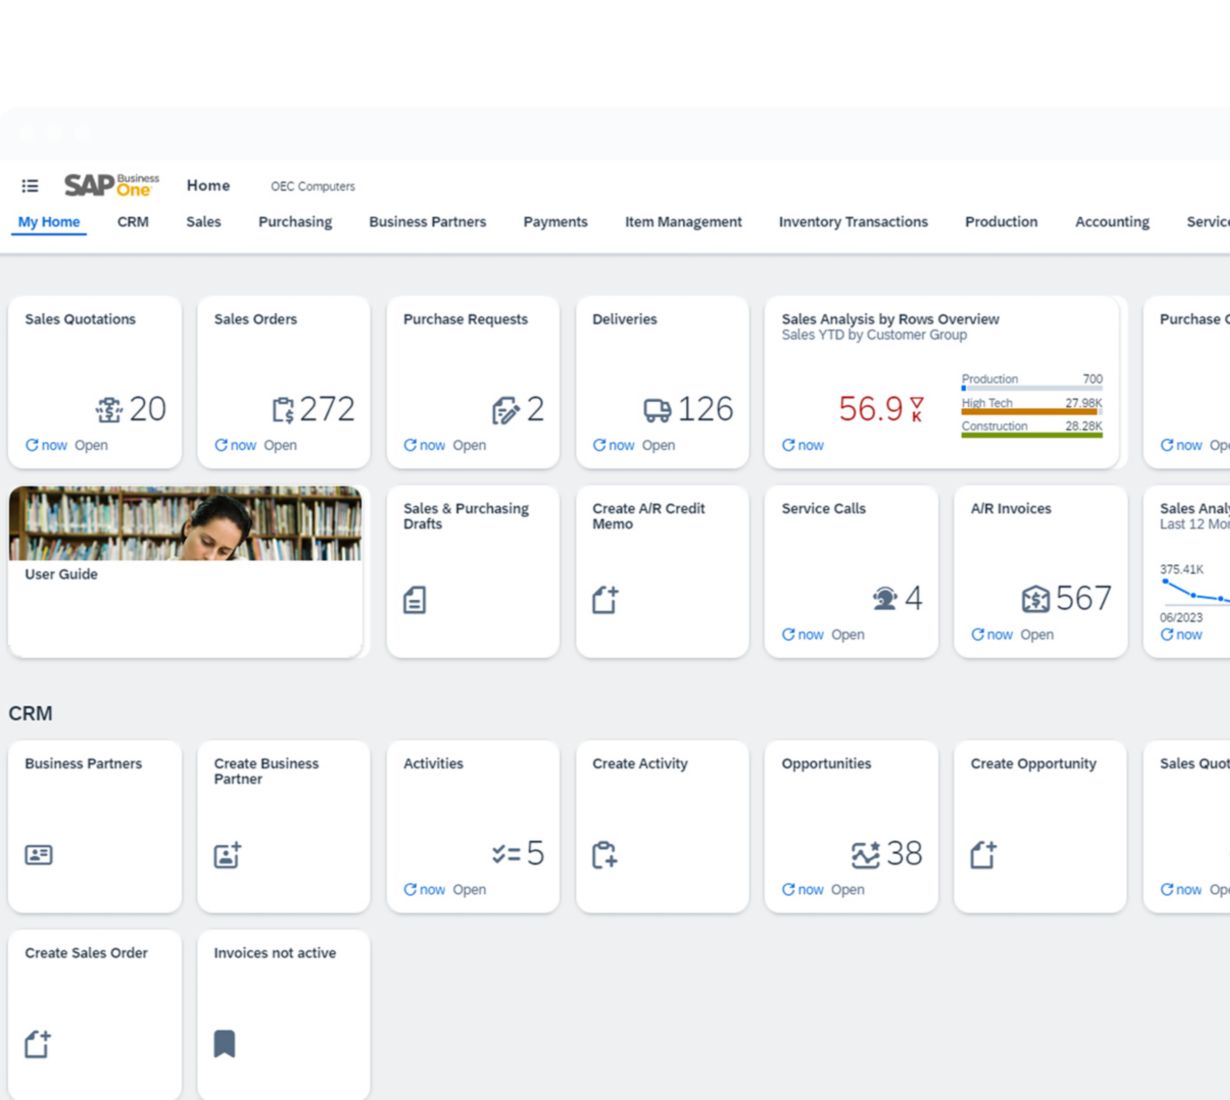Open the hamburger navigation menu icon
Image resolution: width=1230 pixels, height=1100 pixels.
[x=30, y=186]
